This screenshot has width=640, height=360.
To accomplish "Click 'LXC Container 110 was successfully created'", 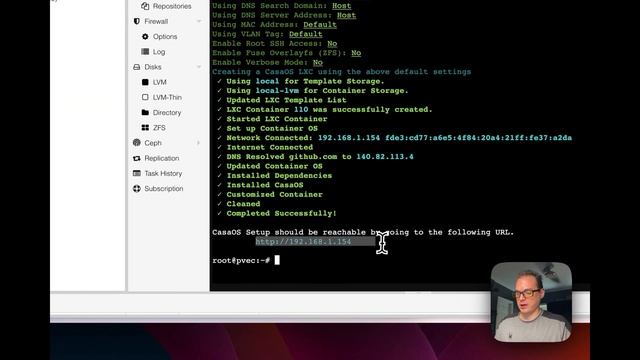I will click(329, 110).
